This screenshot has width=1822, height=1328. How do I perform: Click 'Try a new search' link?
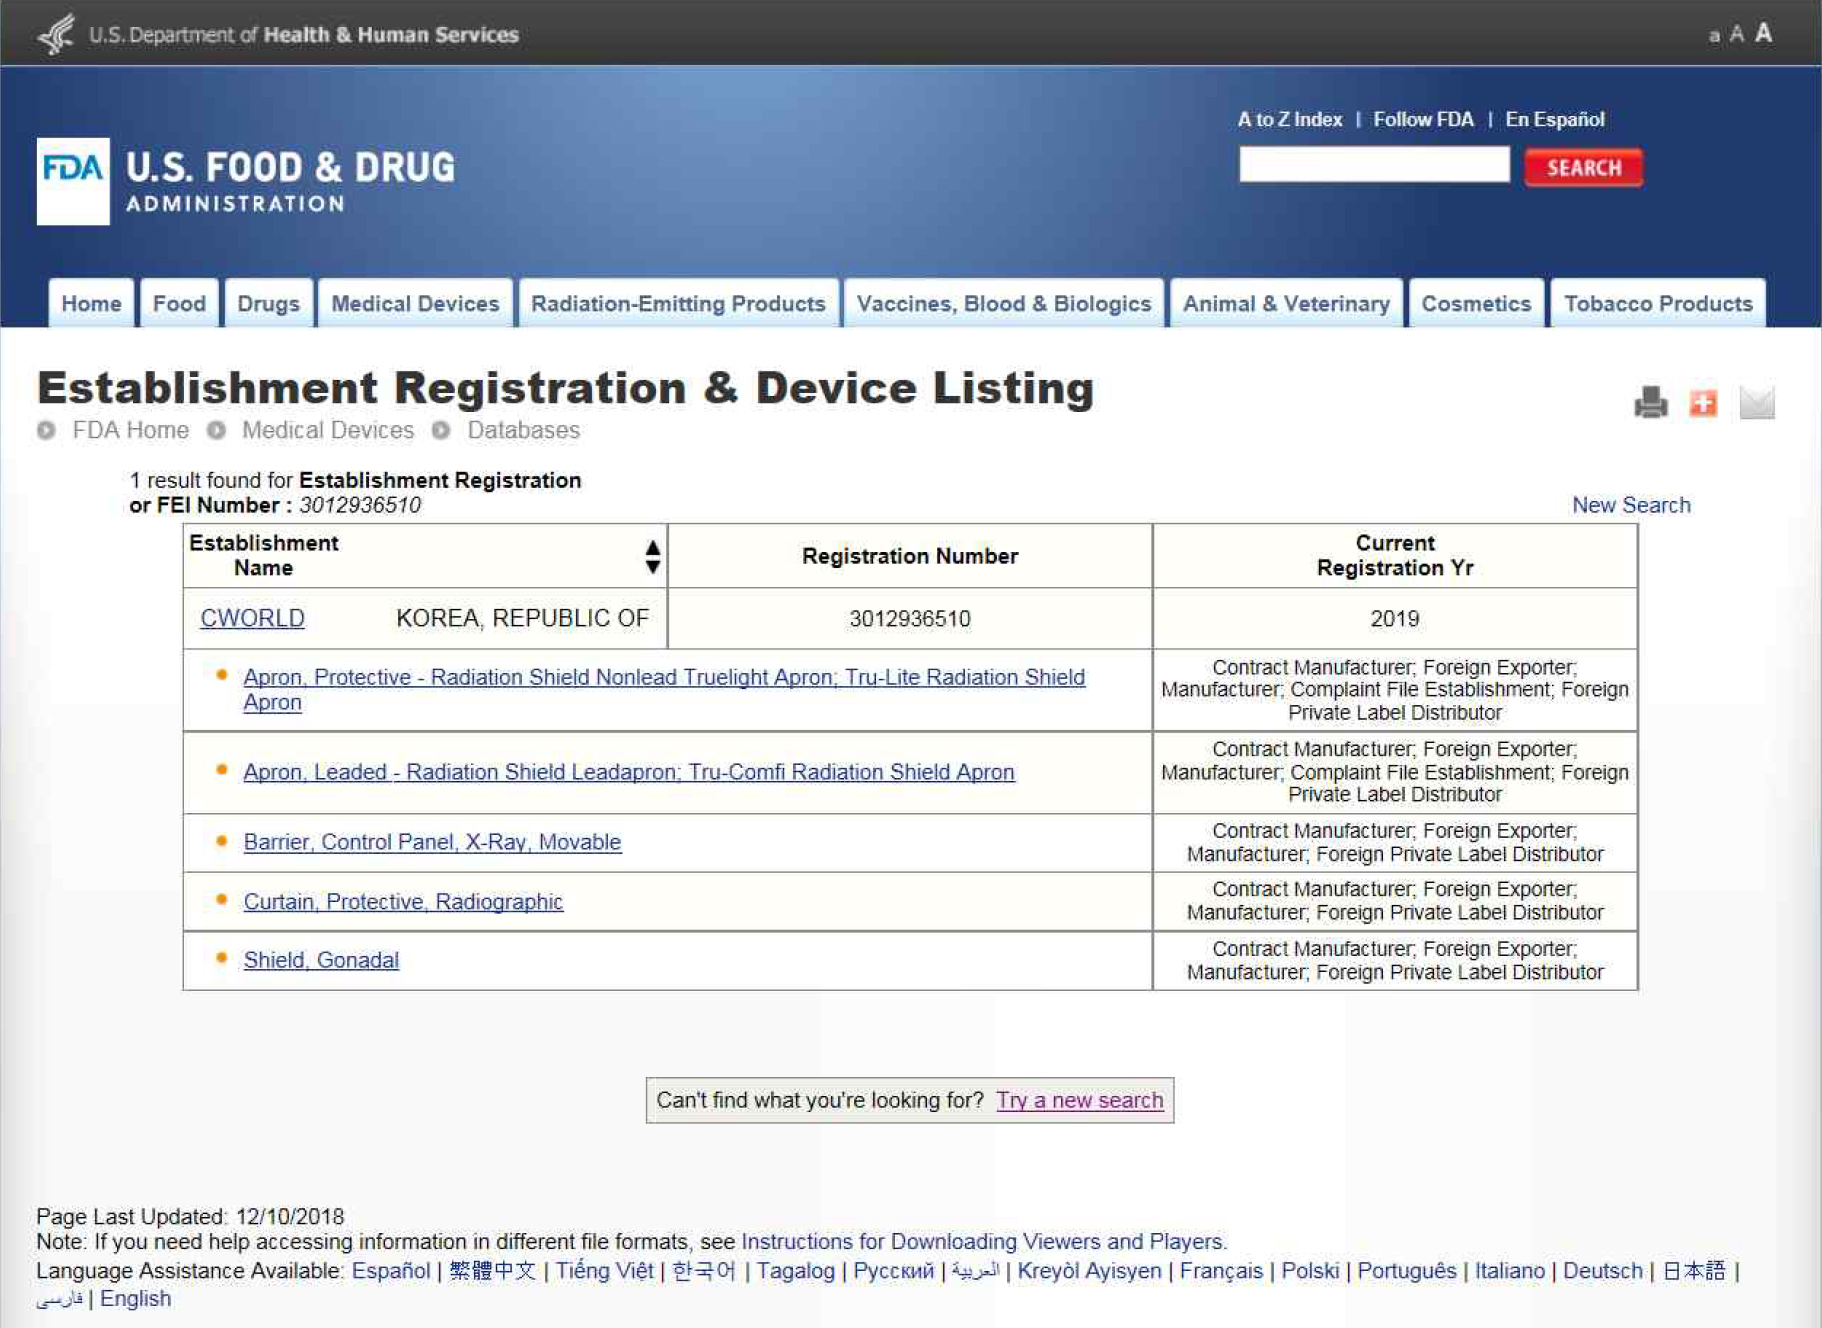[1079, 1100]
